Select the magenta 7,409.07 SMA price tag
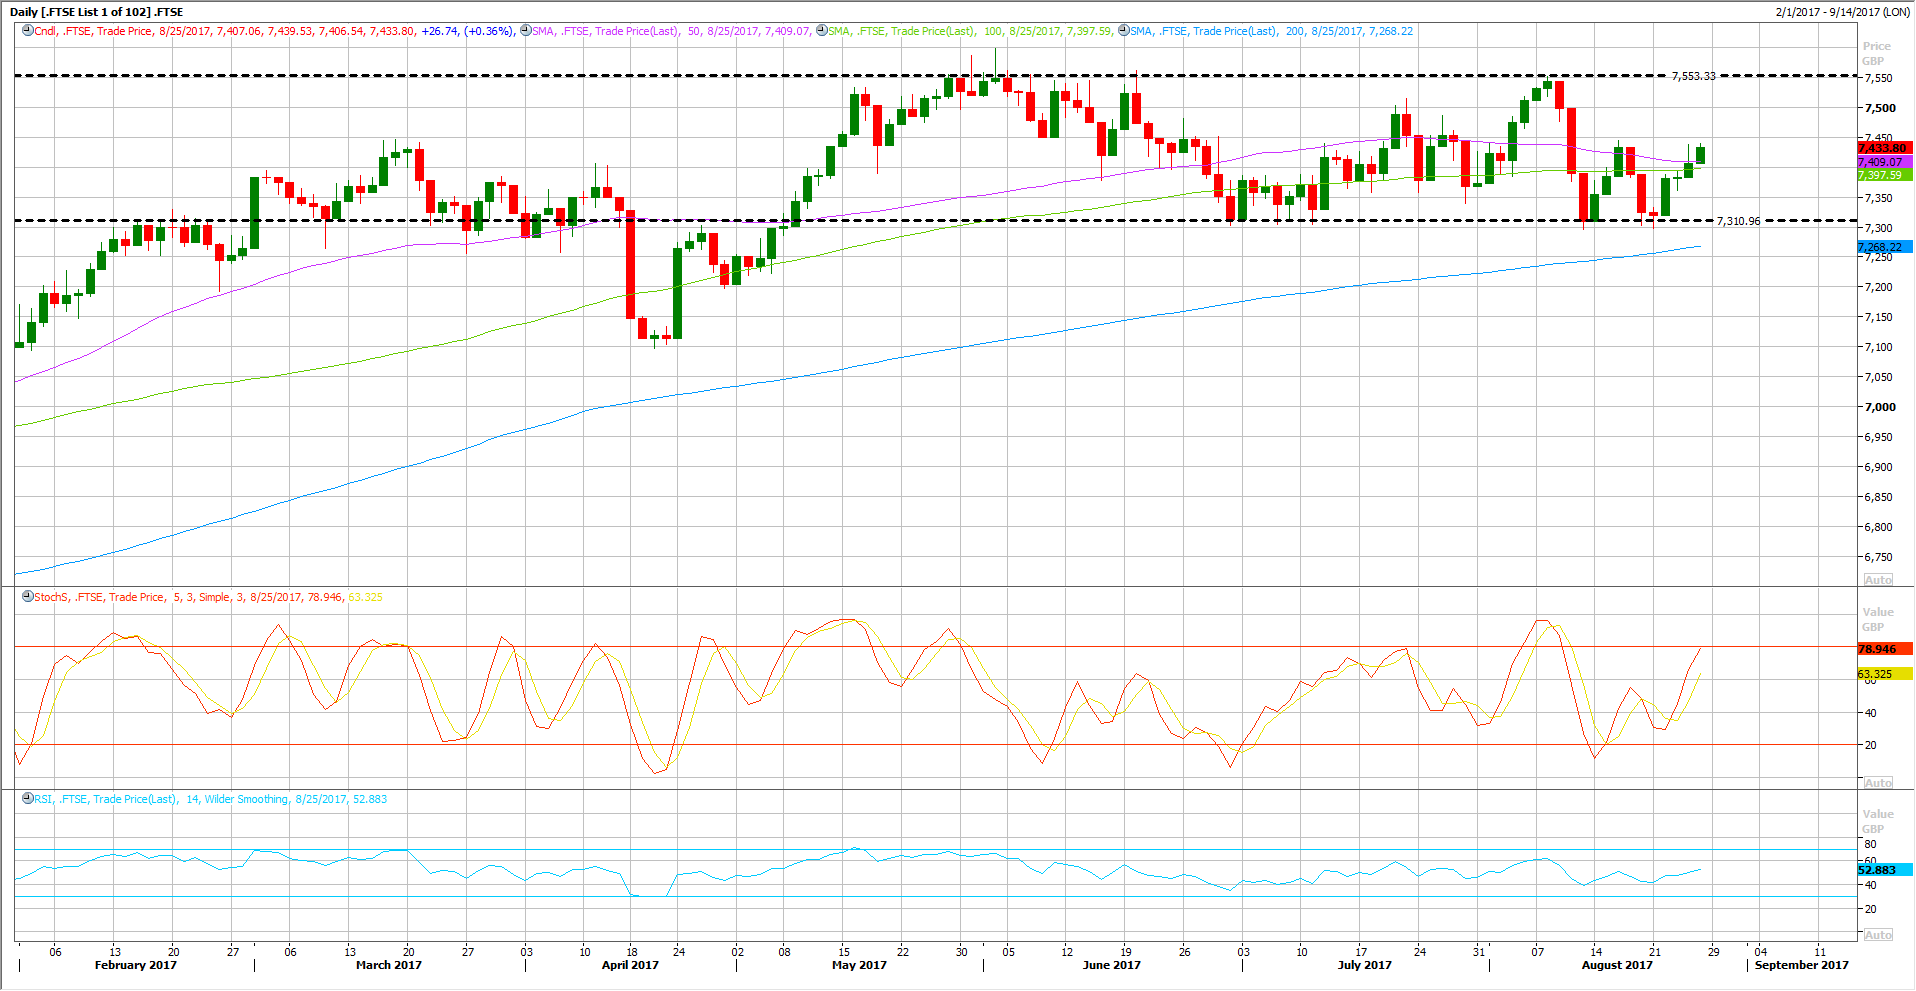This screenshot has width=1916, height=991. click(x=1883, y=162)
